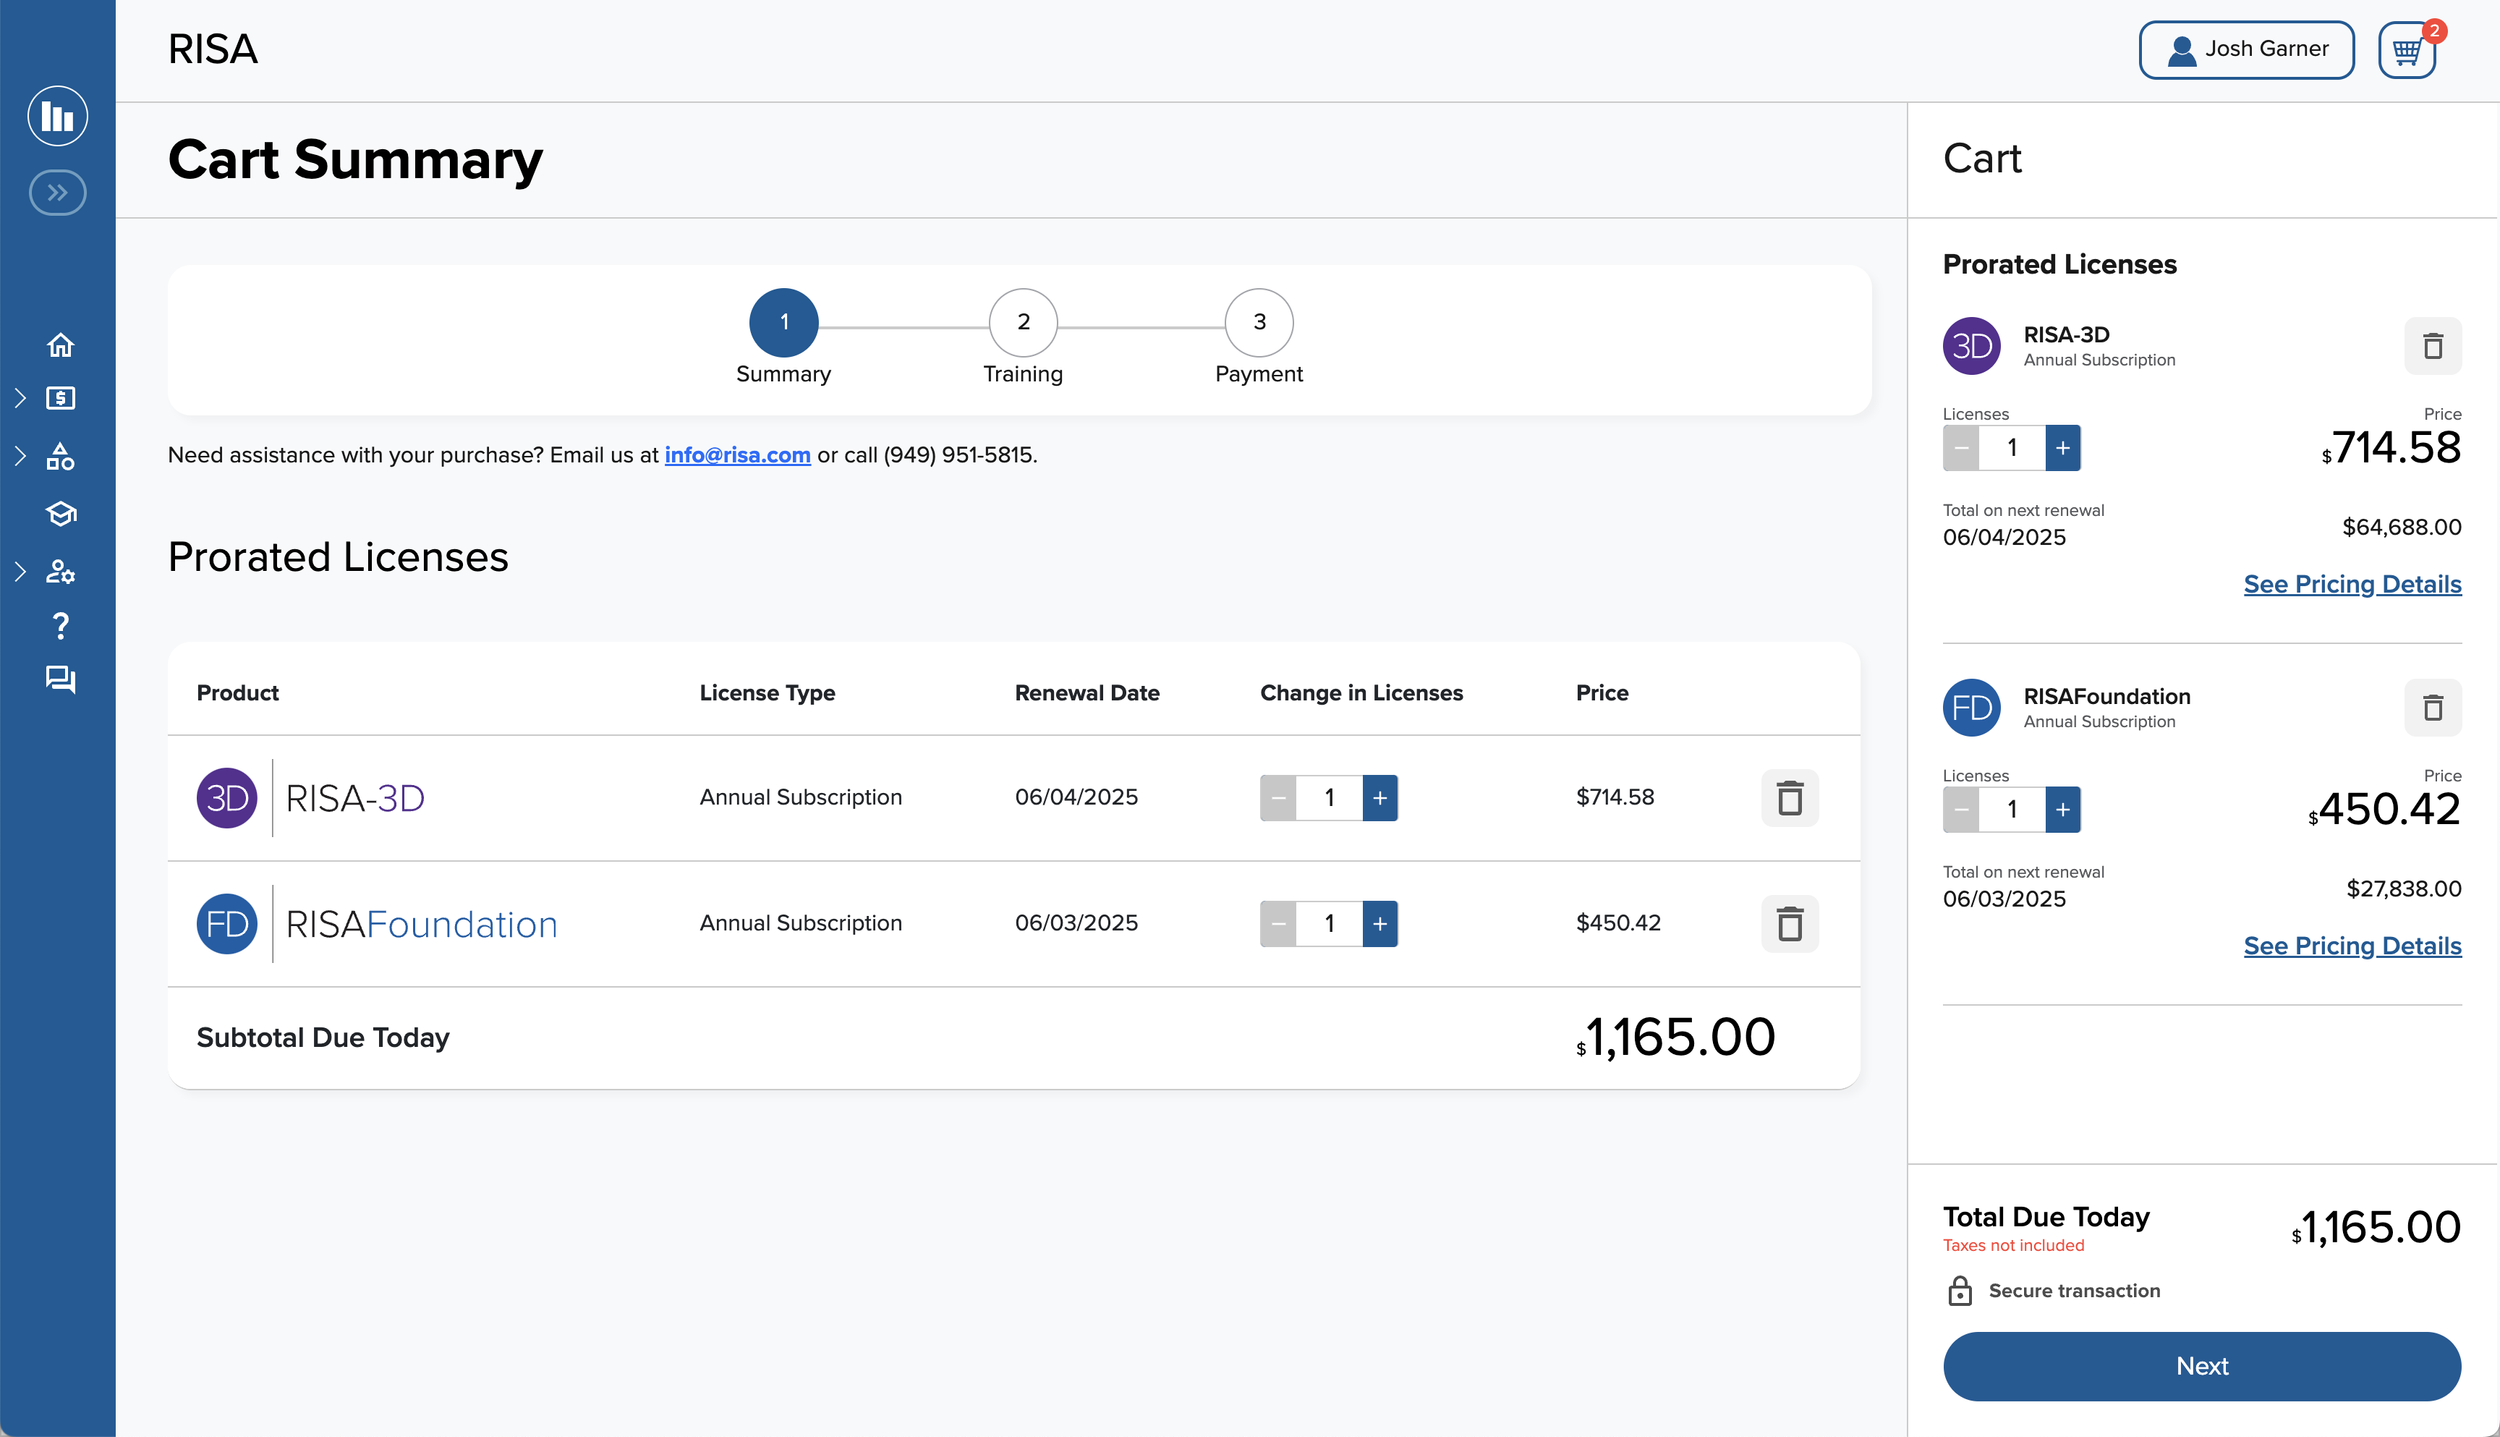Click the RISA title in the header
The width and height of the screenshot is (2500, 1437).
pos(213,49)
